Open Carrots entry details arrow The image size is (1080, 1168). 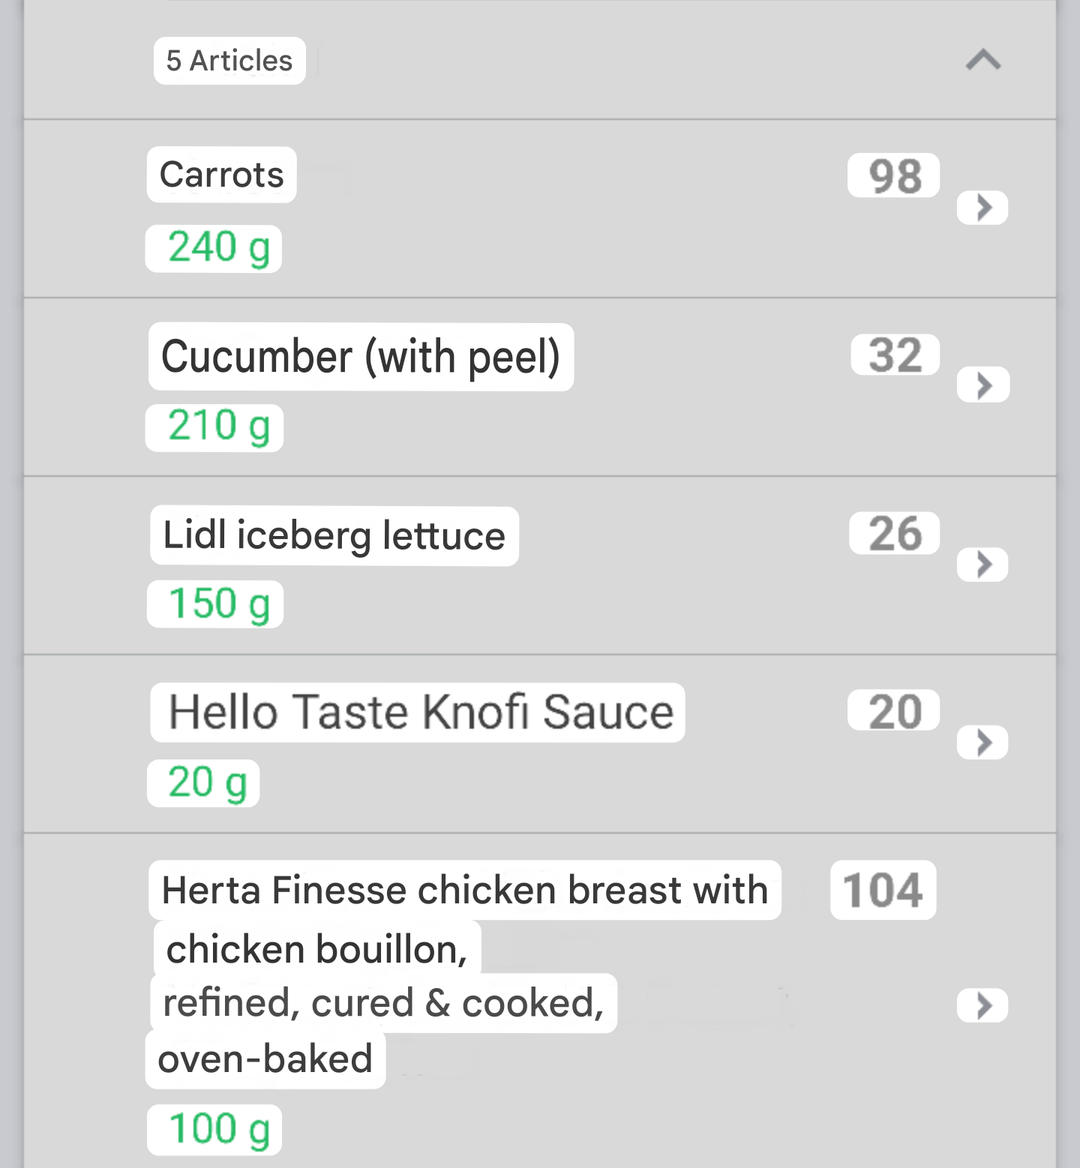(x=983, y=208)
